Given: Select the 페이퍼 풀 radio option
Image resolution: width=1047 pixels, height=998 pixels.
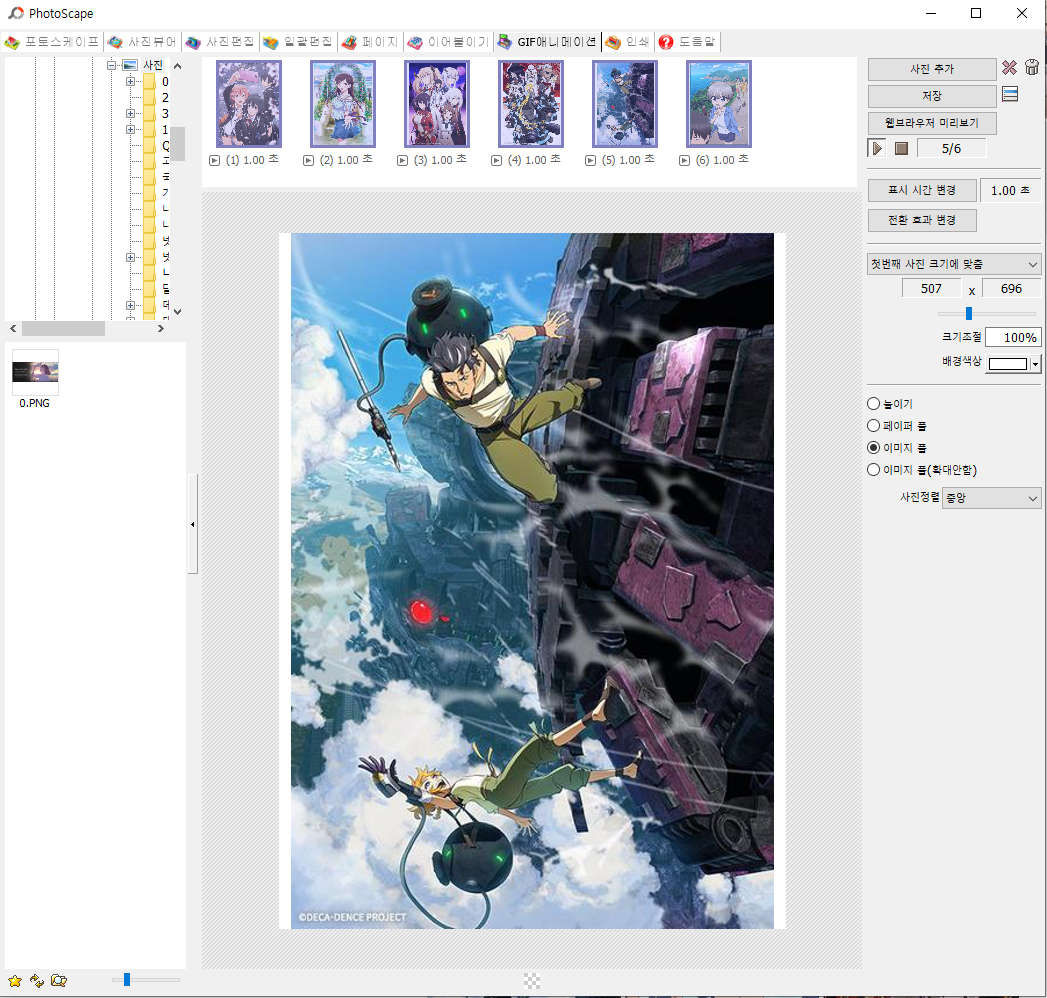Looking at the screenshot, I should [873, 426].
